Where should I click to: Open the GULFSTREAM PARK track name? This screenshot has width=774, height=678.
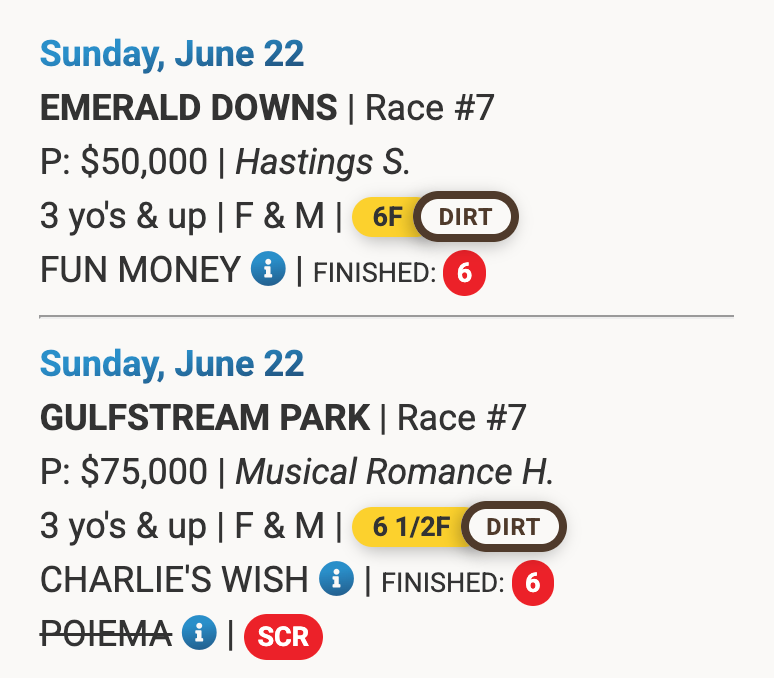(x=205, y=417)
